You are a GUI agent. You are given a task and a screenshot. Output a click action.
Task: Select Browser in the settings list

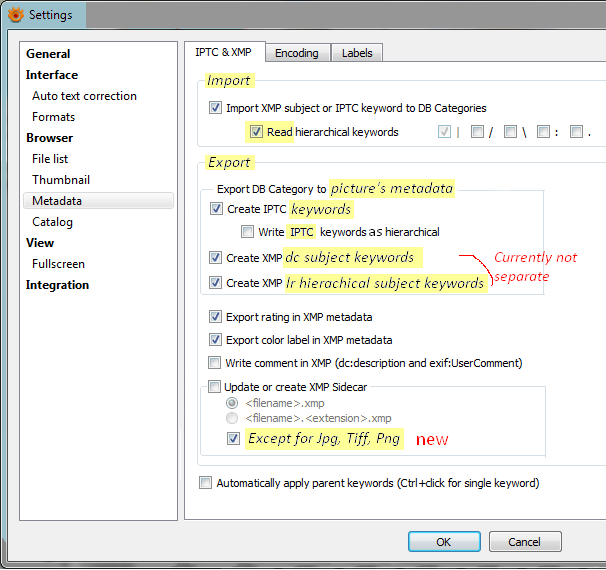tap(49, 138)
